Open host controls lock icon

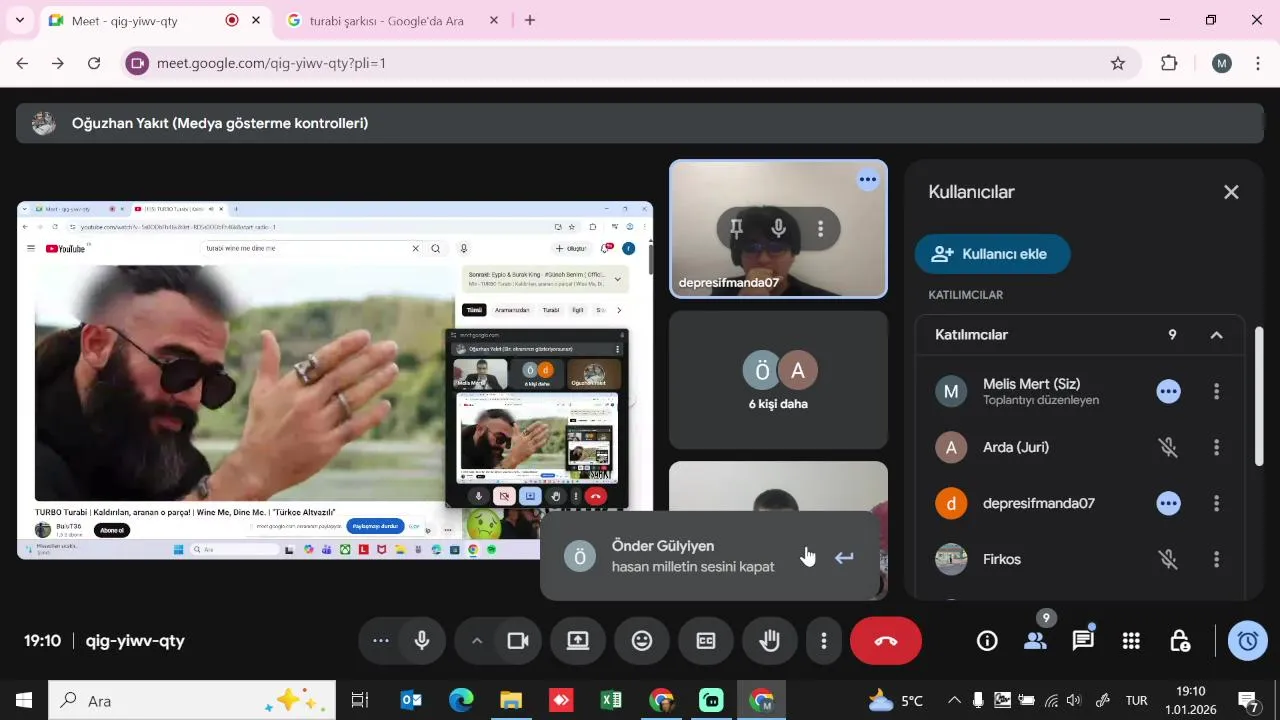point(1179,641)
